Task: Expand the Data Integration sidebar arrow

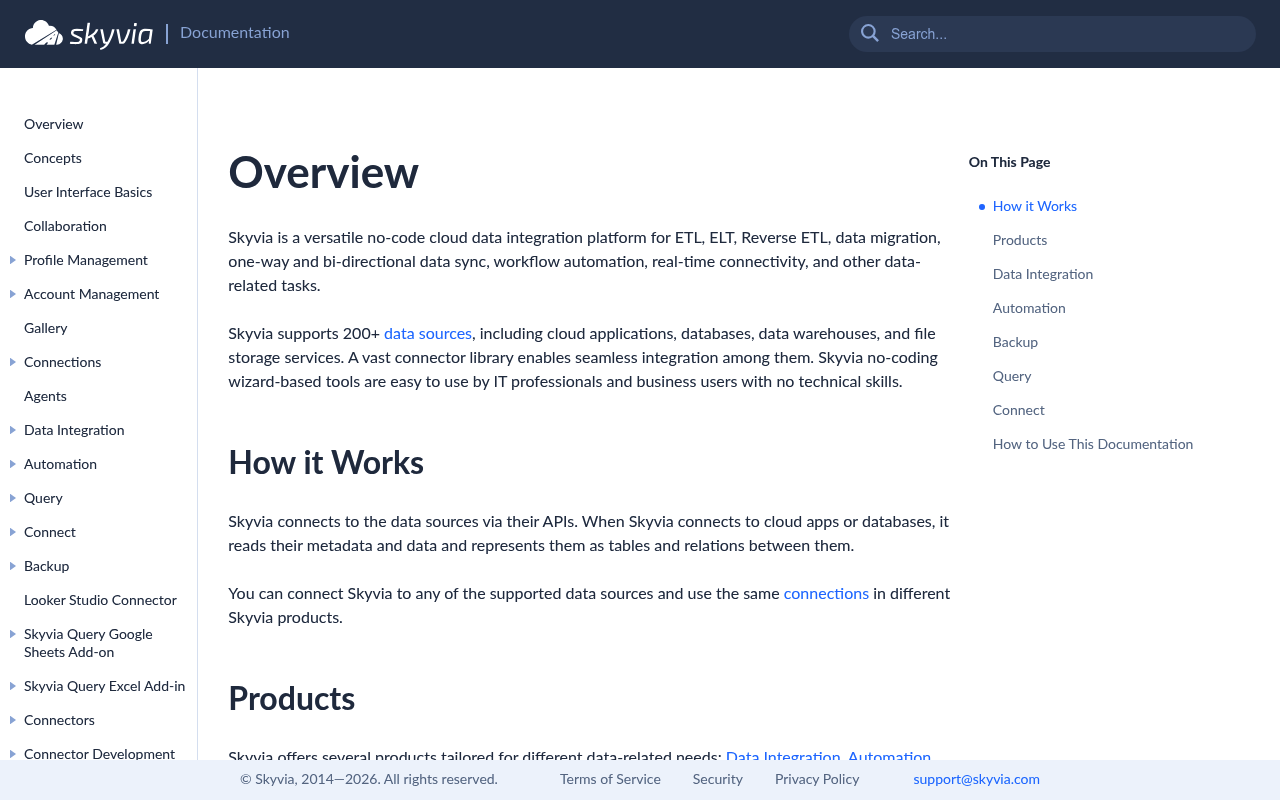Action: [x=13, y=430]
